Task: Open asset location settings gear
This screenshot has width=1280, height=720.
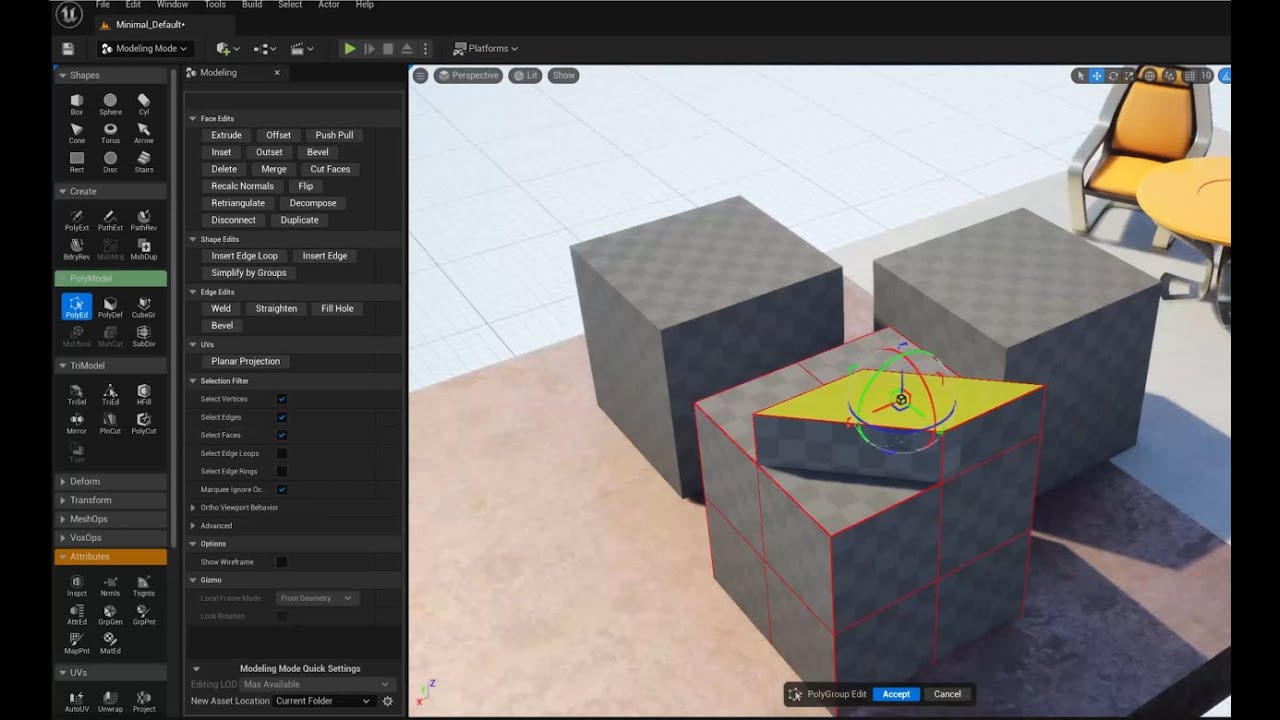Action: [388, 701]
